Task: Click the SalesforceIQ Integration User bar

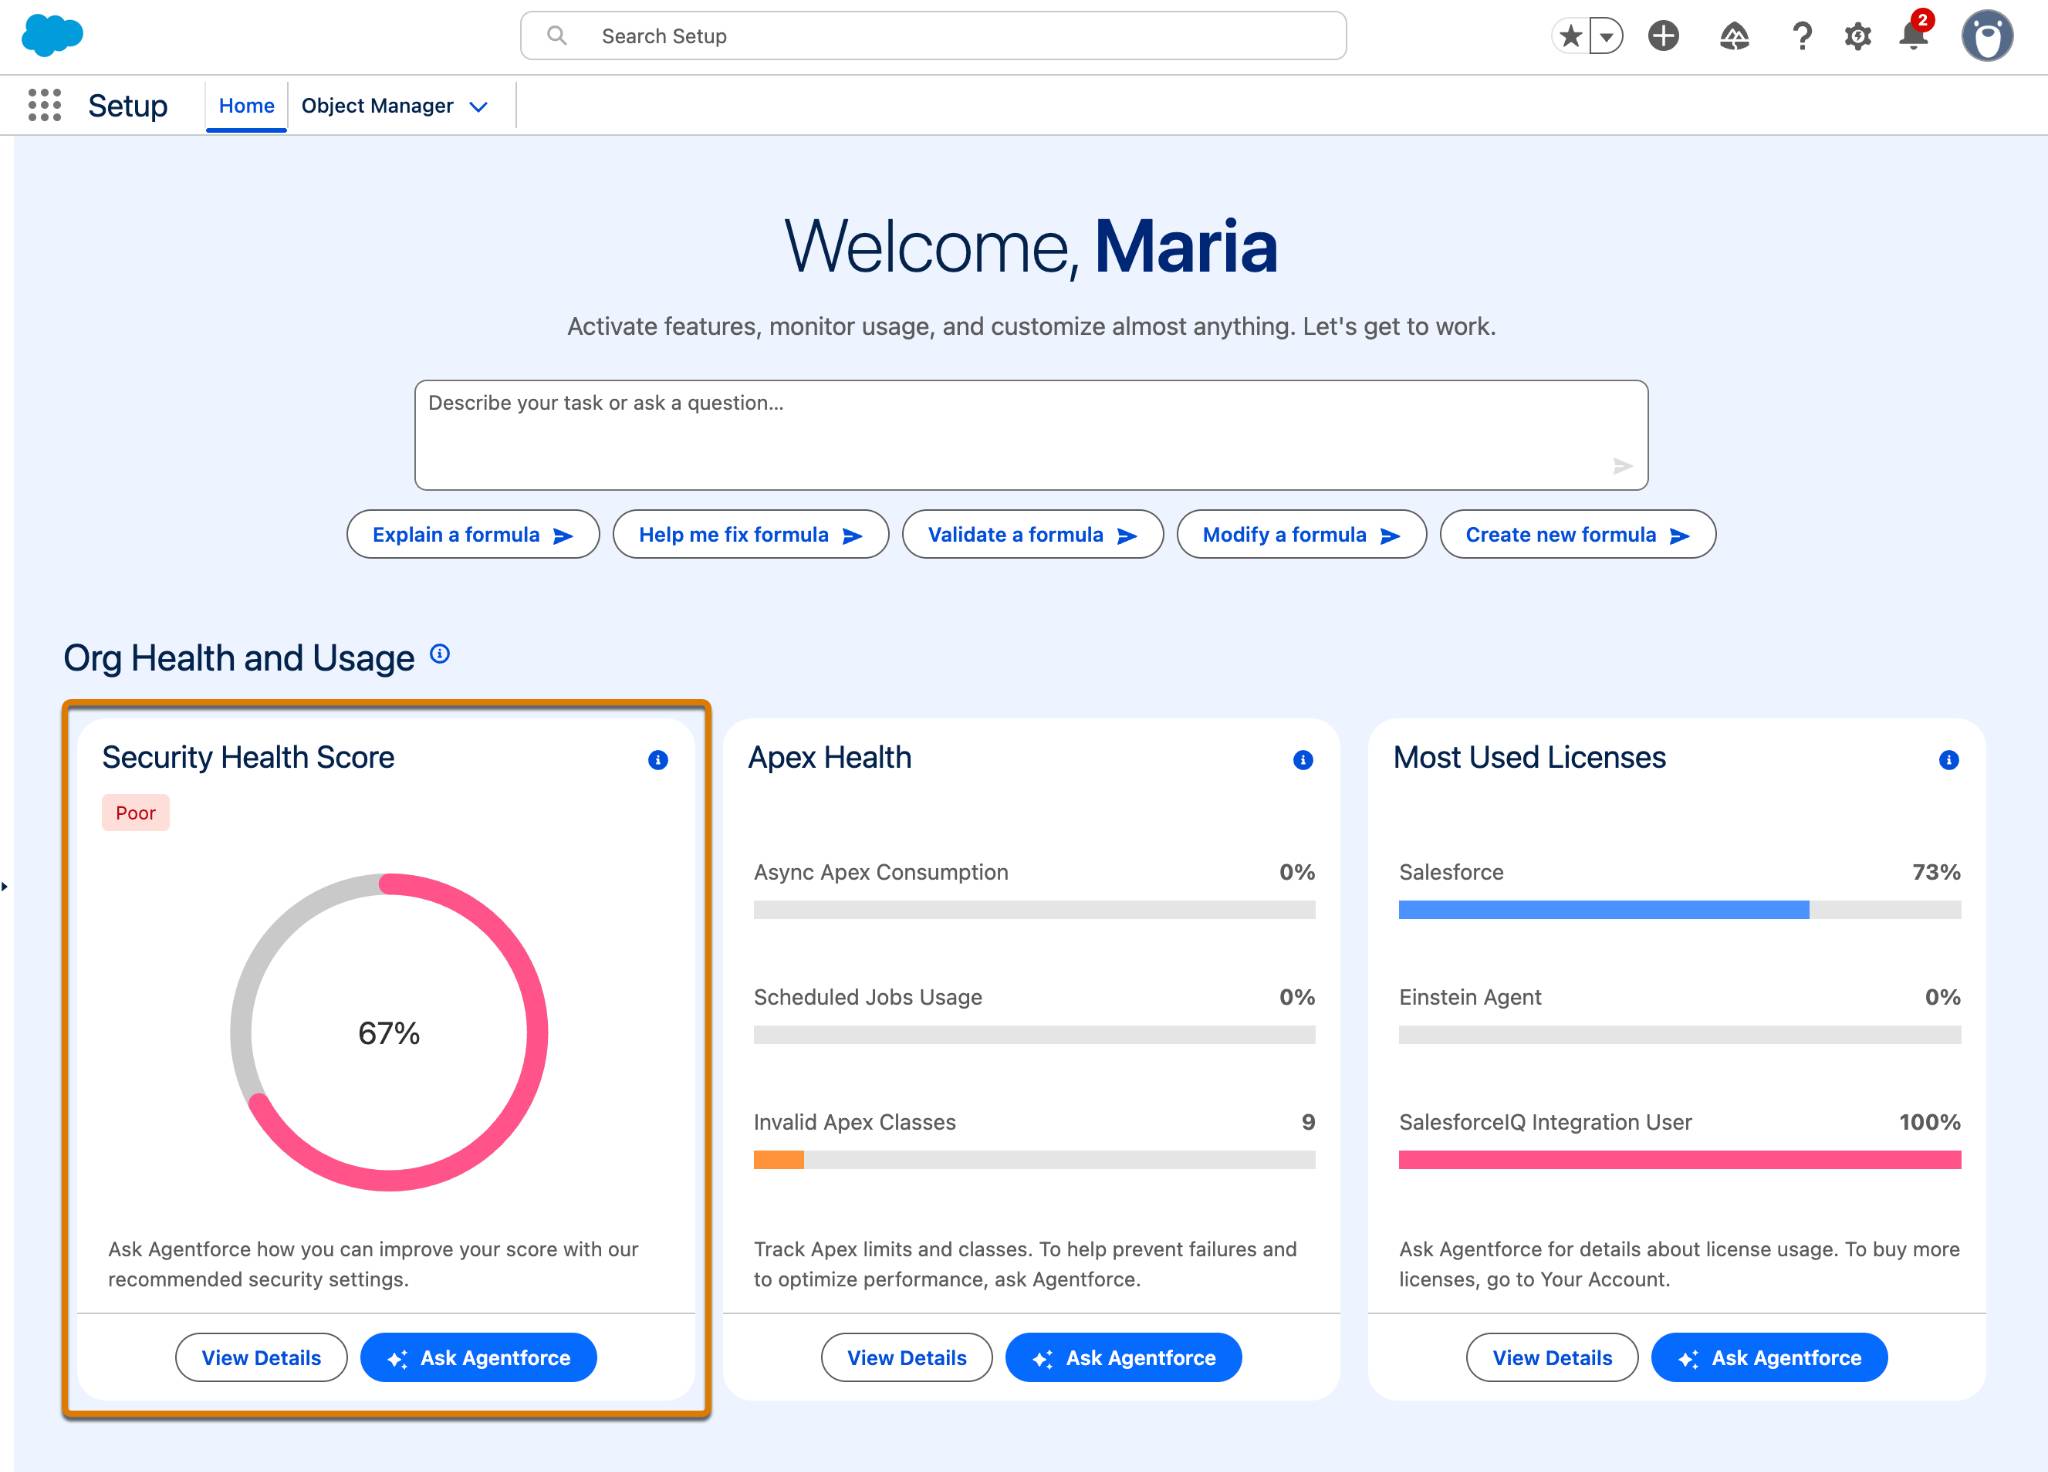Action: [1680, 1160]
